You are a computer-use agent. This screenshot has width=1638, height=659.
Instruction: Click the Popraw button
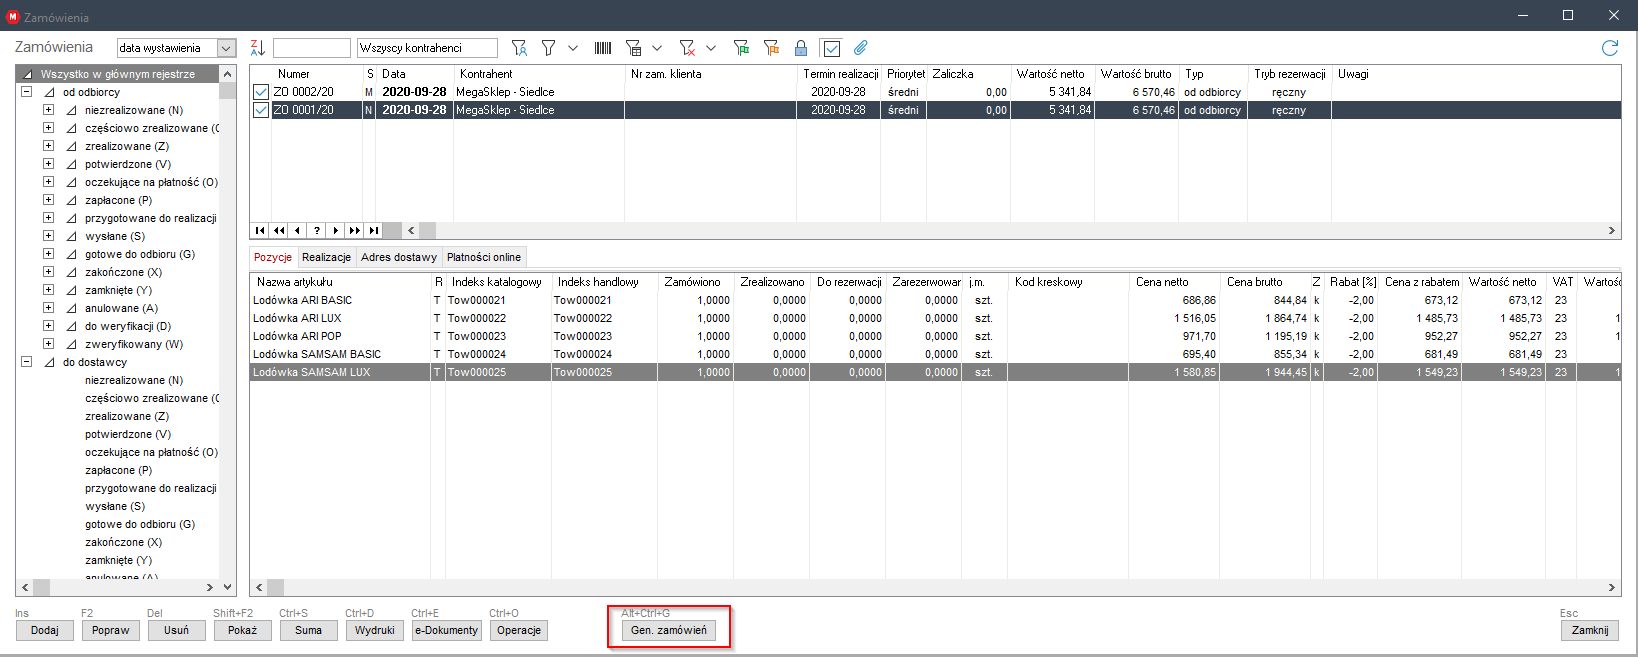(x=111, y=630)
